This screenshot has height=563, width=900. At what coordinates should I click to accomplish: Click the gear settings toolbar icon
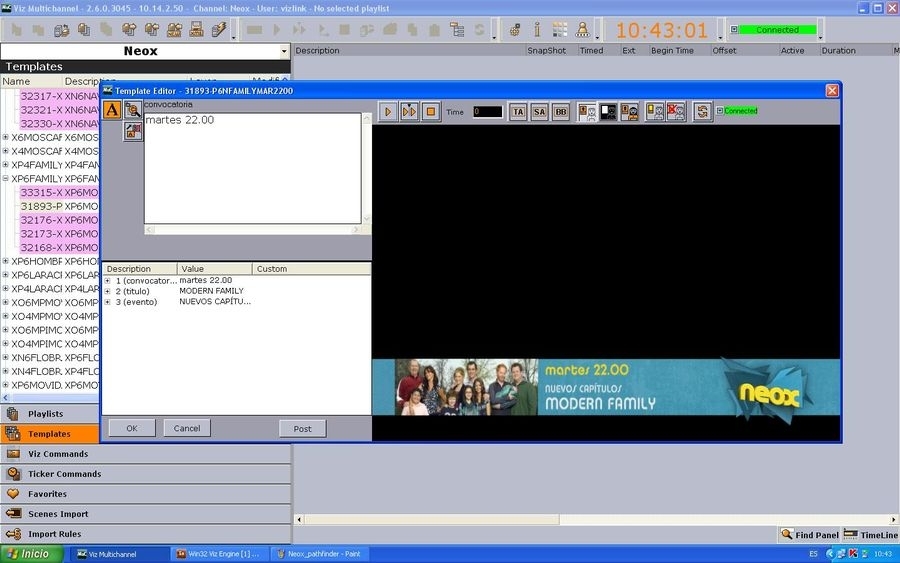pyautogui.click(x=515, y=29)
